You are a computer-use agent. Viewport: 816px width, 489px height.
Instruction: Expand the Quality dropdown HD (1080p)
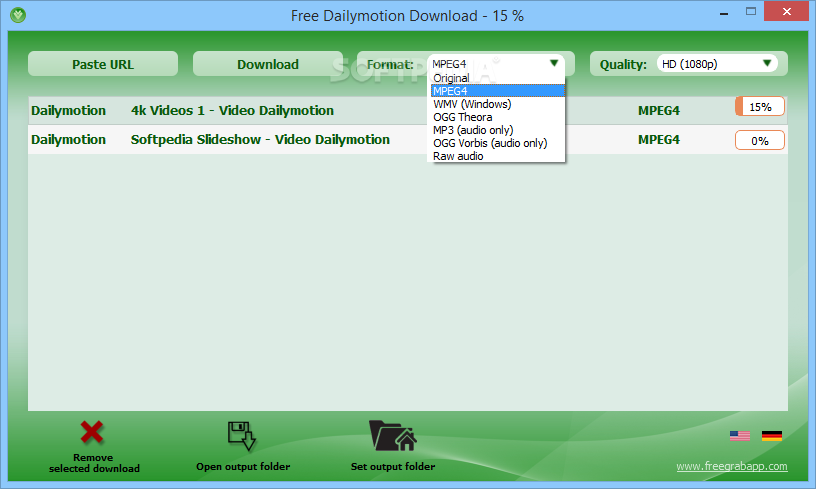point(717,63)
